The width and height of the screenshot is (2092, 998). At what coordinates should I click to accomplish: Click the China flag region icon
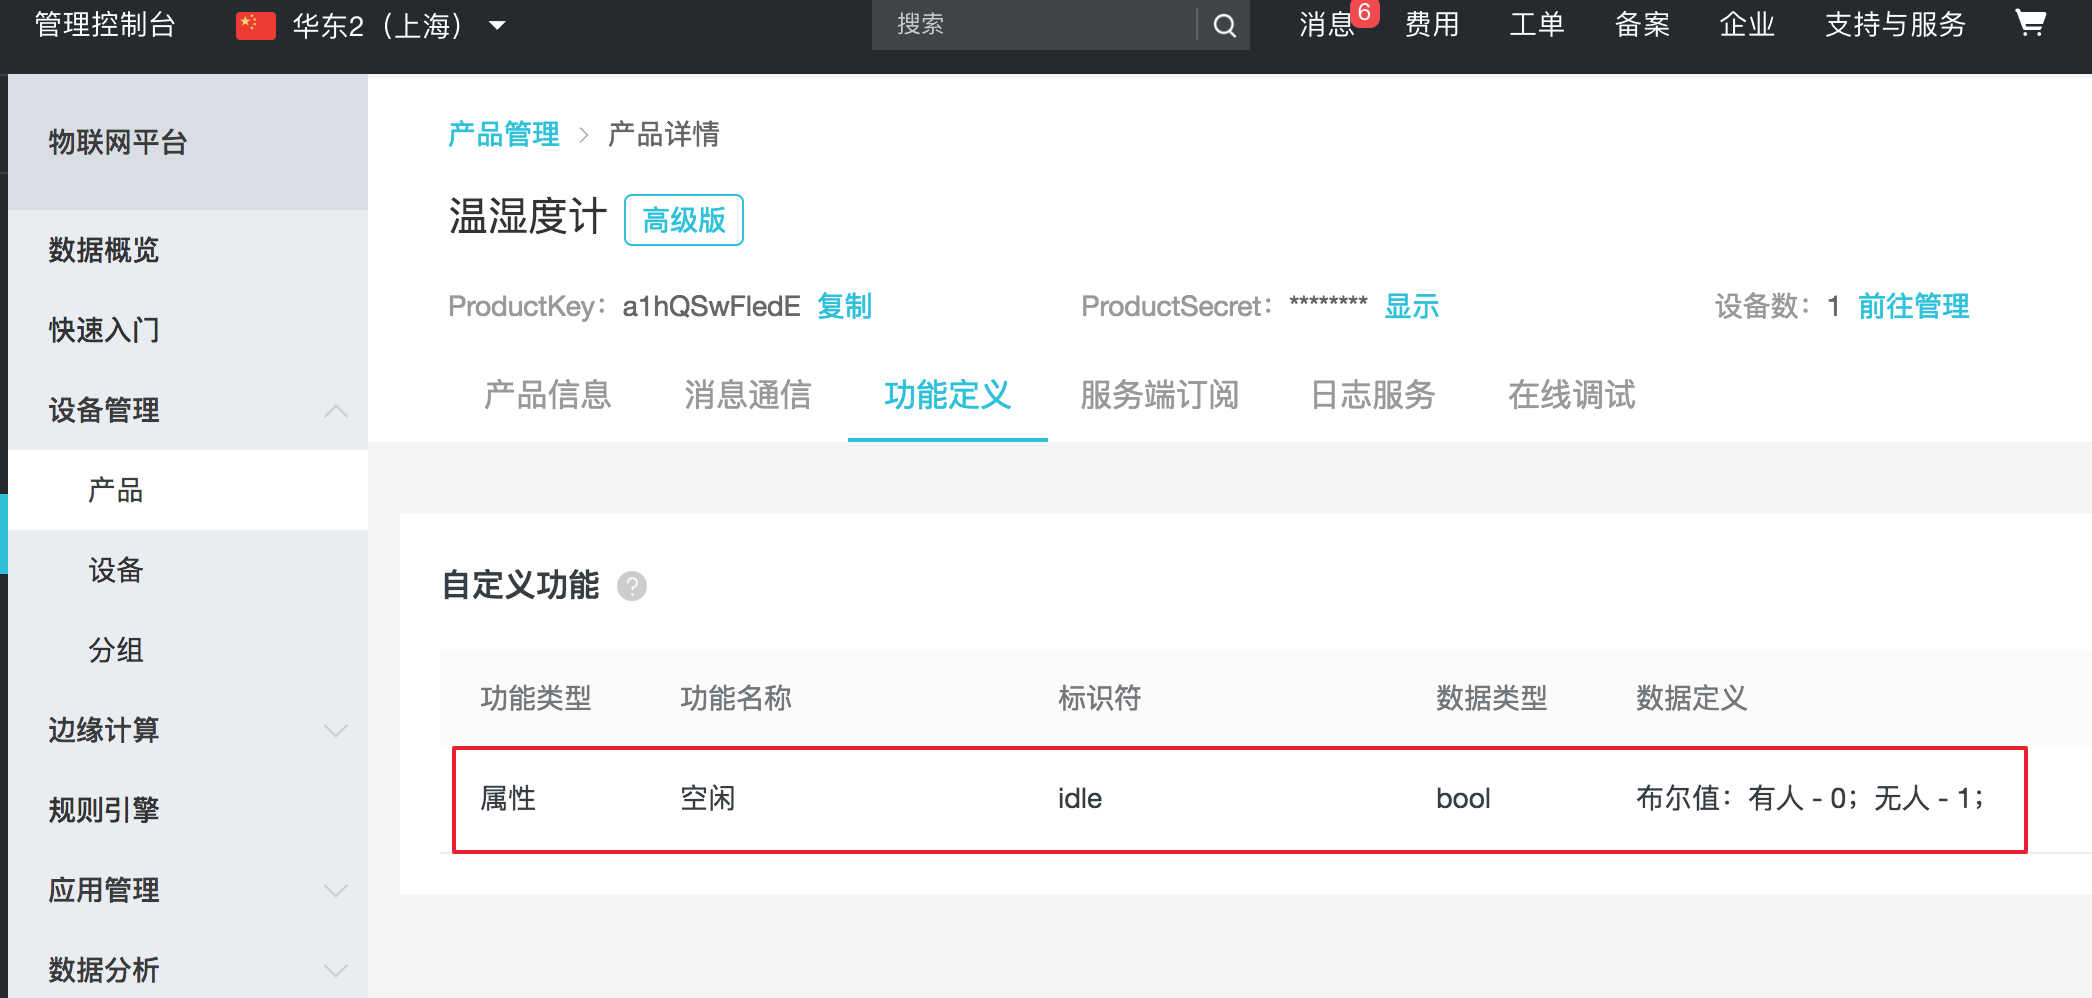pos(254,24)
